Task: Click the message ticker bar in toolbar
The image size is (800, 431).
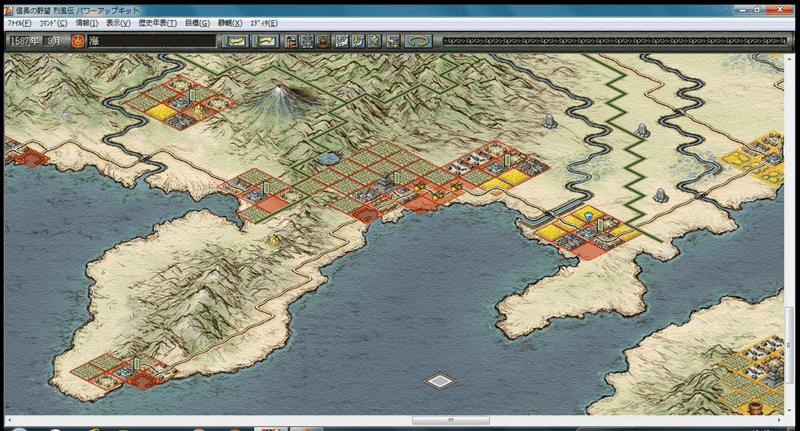Action: 615,41
